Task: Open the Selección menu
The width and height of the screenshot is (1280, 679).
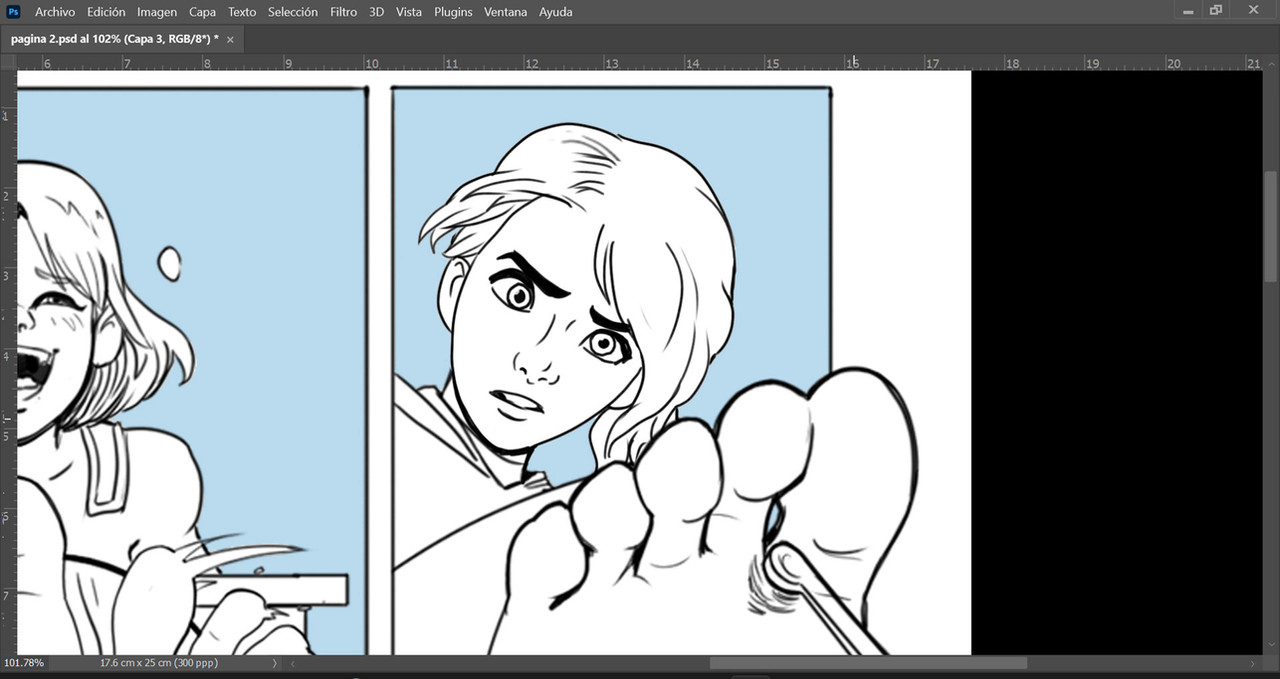Action: click(x=293, y=12)
